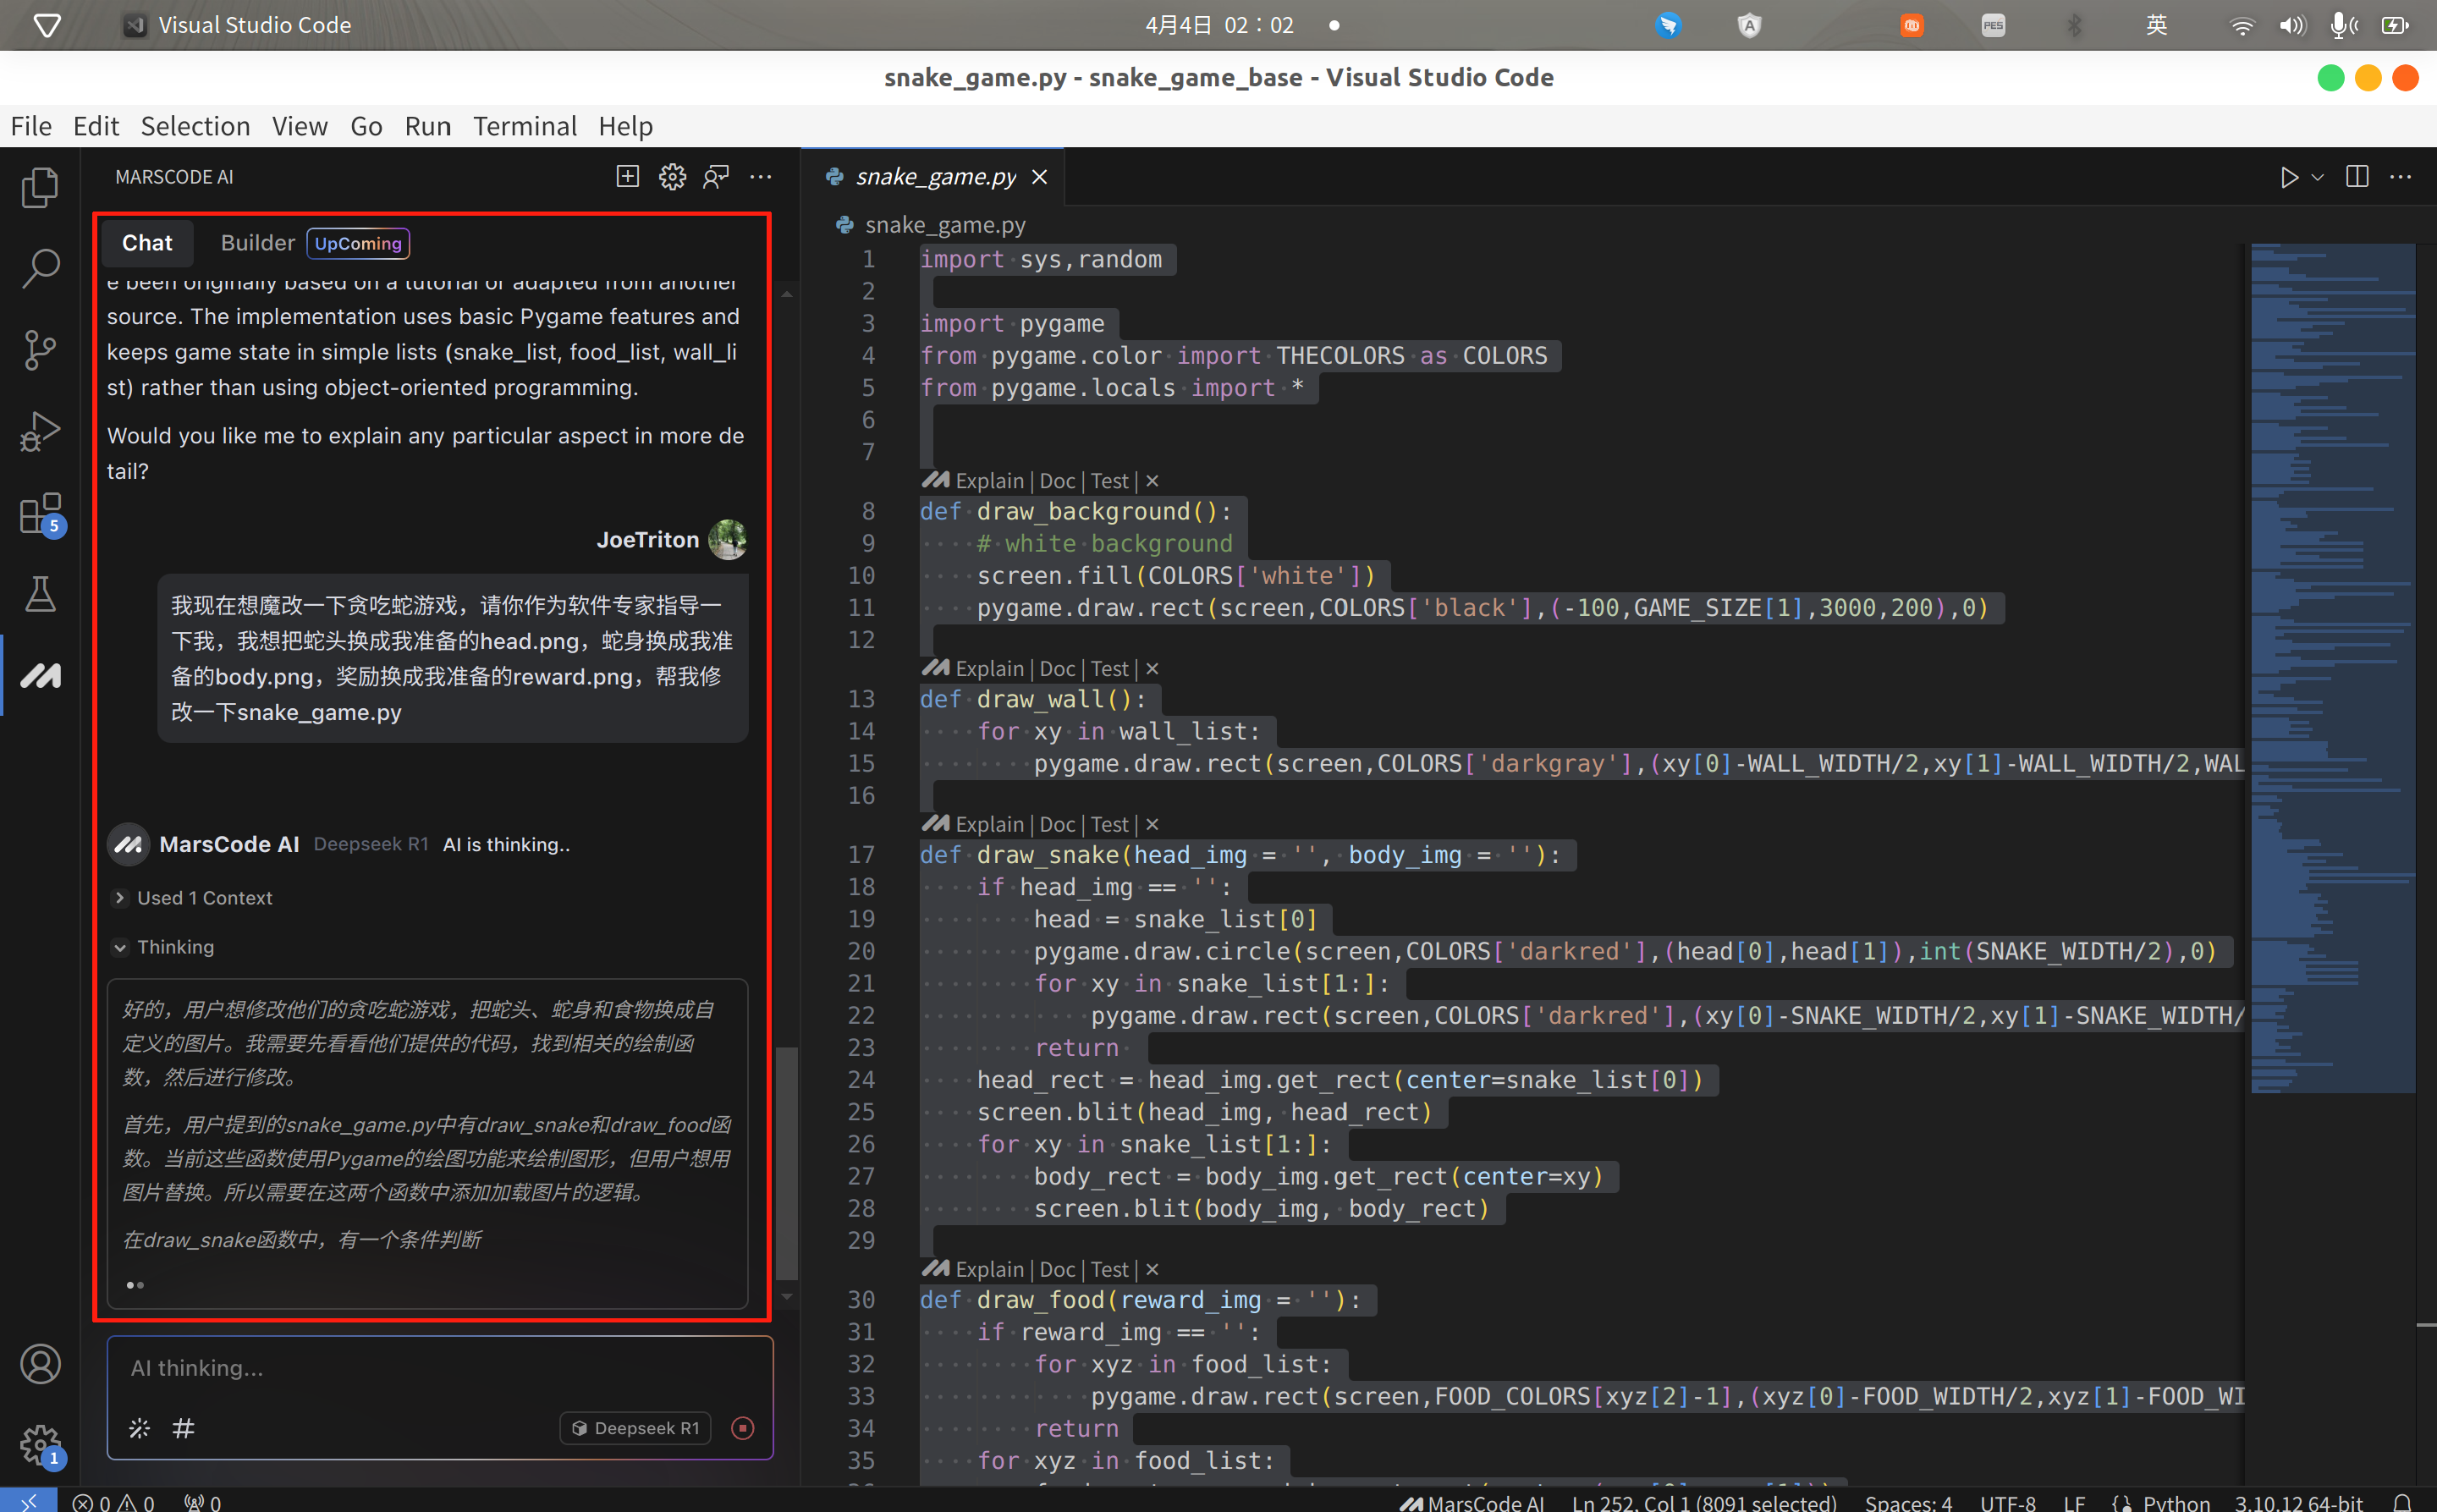
Task: Open the Terminal menu
Action: pyautogui.click(x=524, y=126)
